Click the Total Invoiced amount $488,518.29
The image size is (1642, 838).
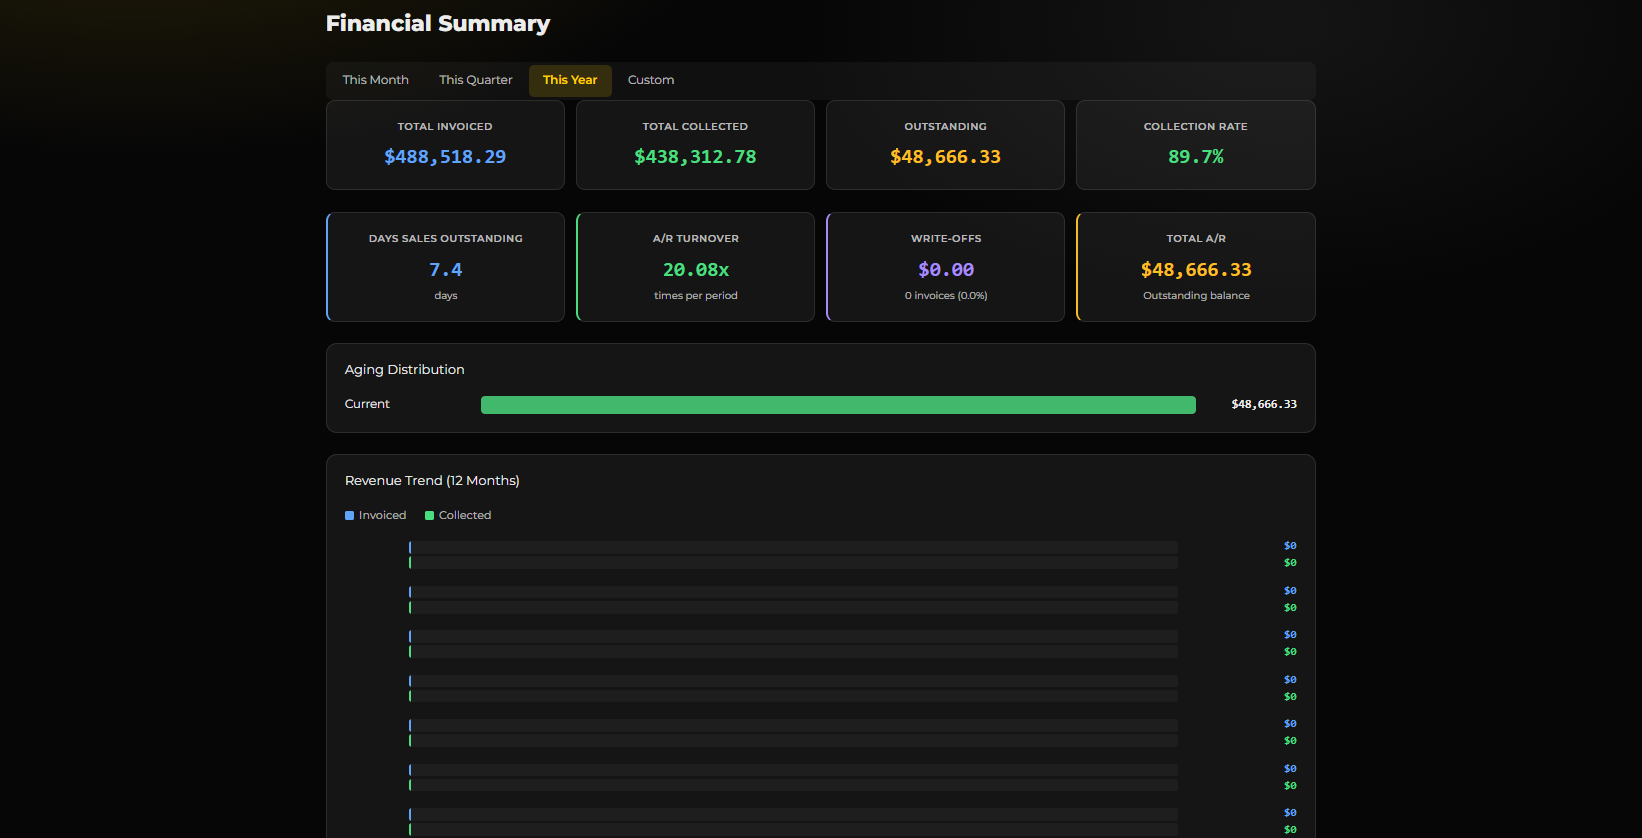click(445, 157)
